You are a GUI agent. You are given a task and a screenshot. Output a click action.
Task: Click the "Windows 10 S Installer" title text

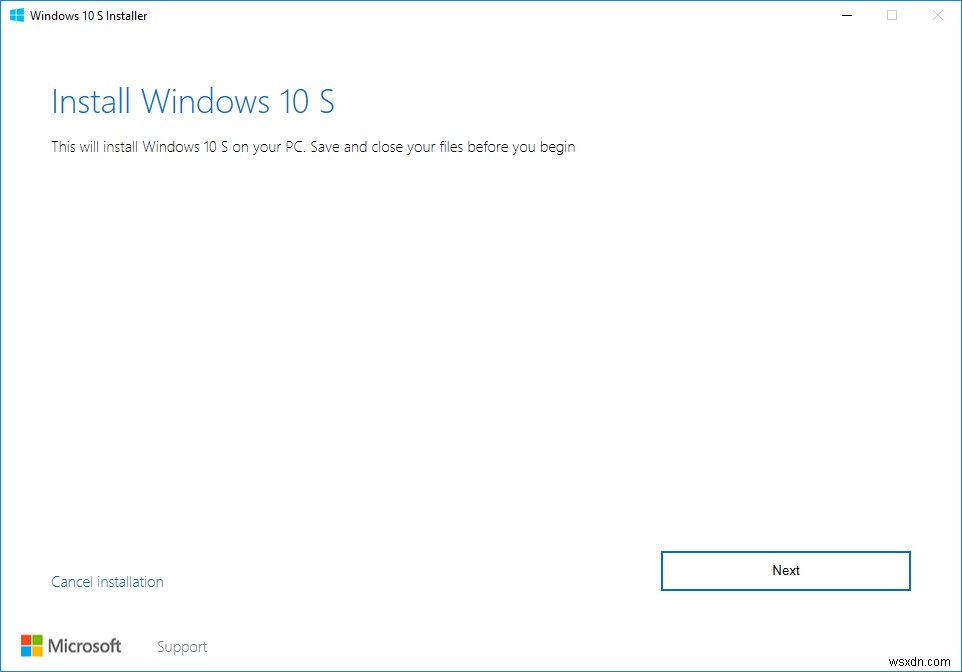coord(88,16)
